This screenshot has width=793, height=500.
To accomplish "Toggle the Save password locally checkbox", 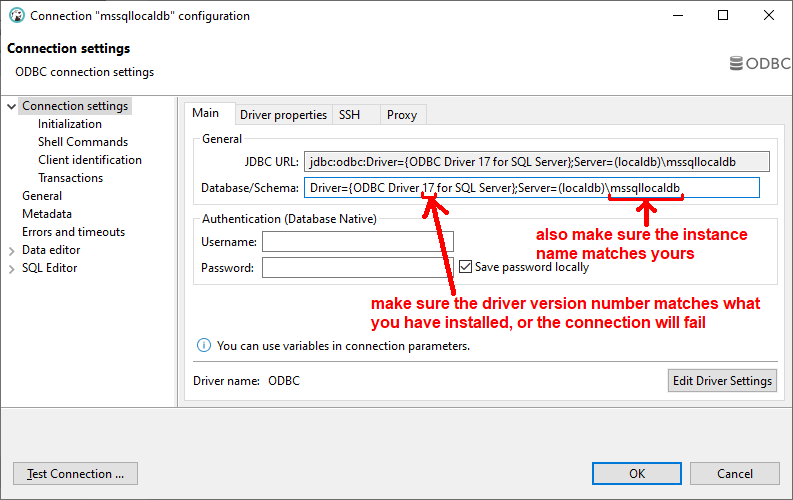I will click(x=465, y=266).
